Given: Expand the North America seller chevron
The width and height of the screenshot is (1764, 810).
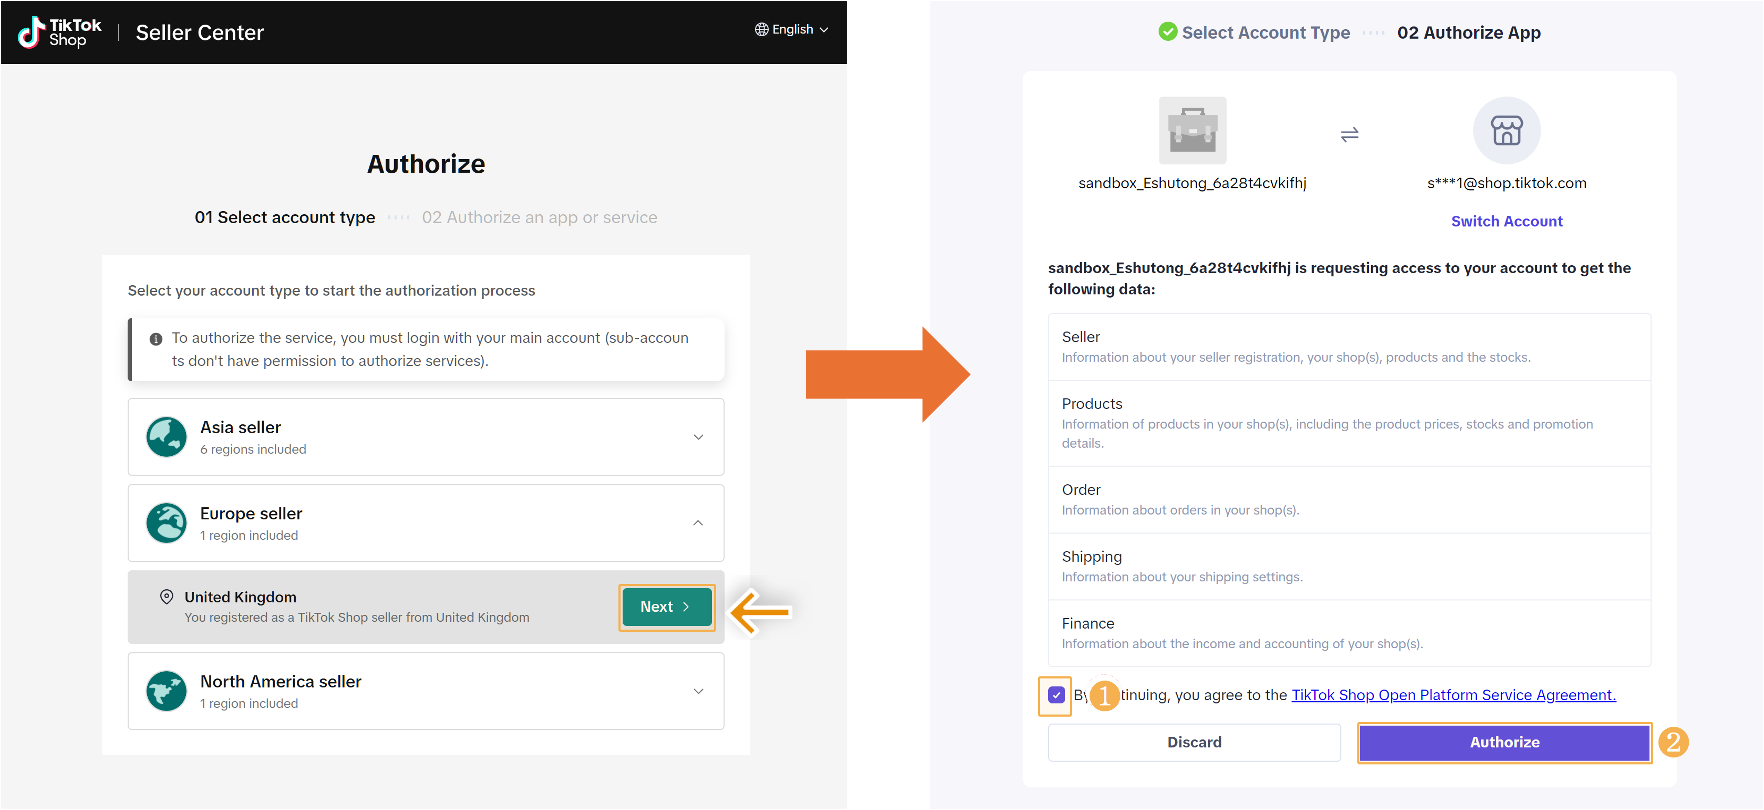Looking at the screenshot, I should coord(698,691).
